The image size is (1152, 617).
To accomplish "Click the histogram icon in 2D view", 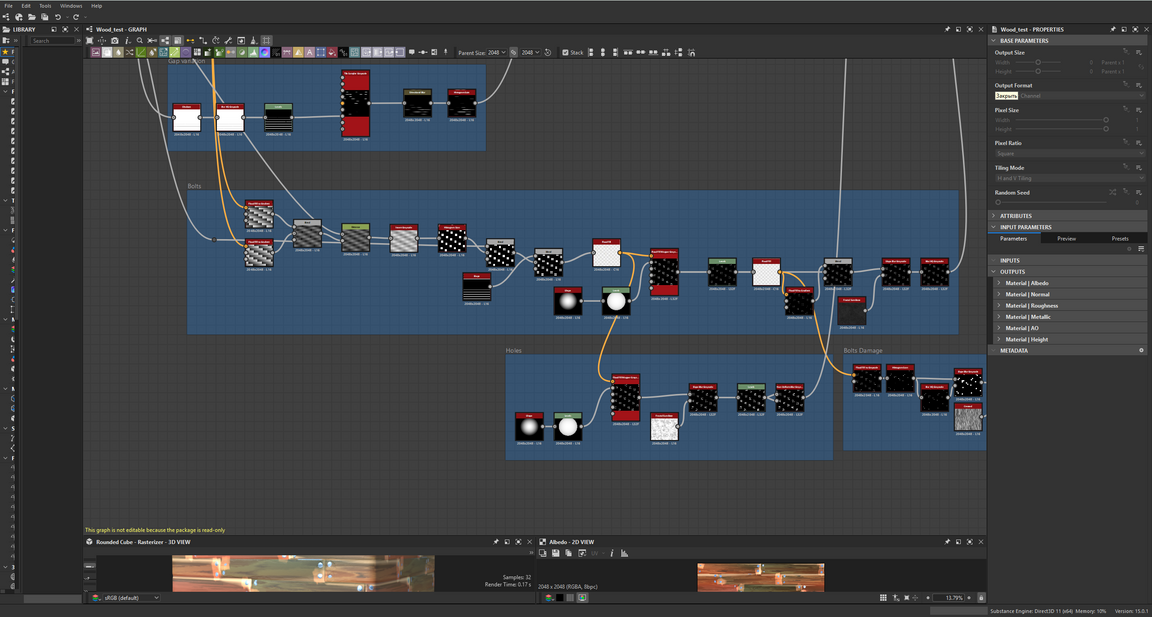I will pyautogui.click(x=624, y=553).
